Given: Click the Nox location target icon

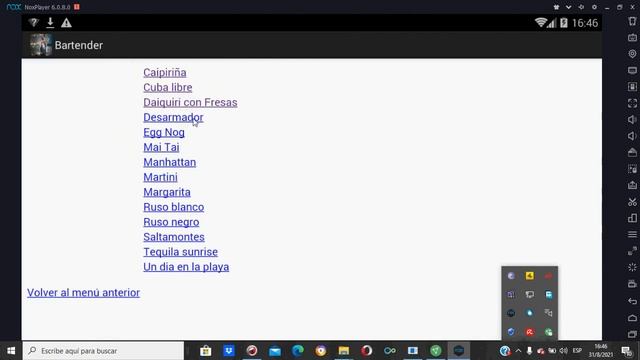Looking at the screenshot, I should click(632, 53).
